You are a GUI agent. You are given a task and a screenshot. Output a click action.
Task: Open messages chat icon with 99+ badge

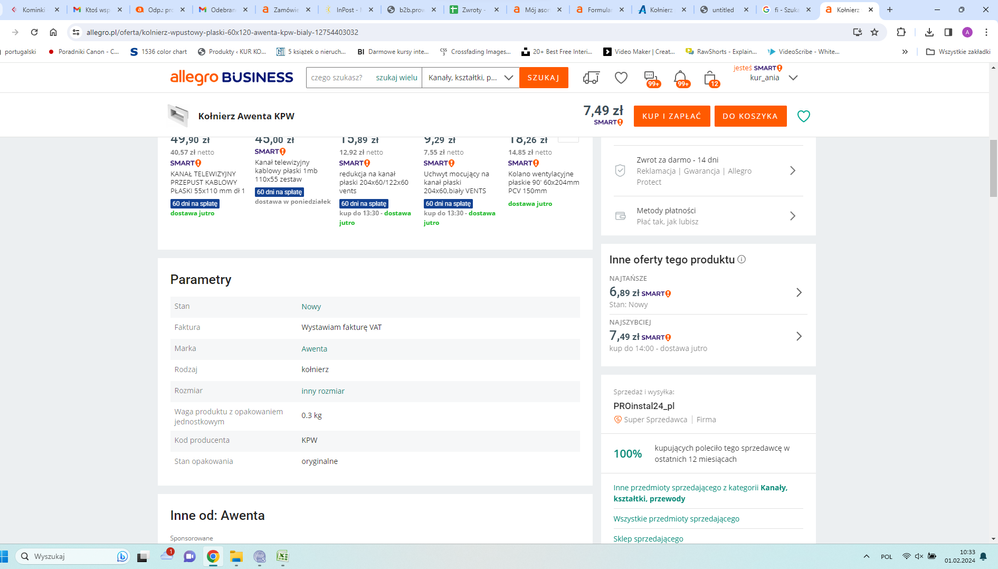651,78
